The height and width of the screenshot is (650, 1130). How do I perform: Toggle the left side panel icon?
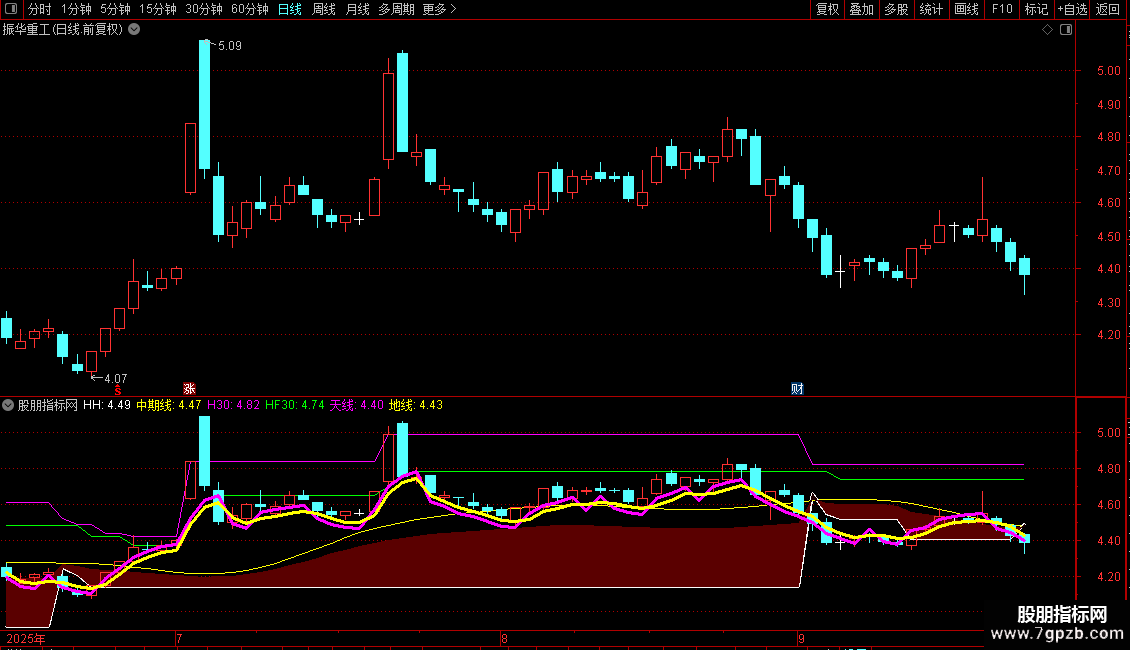pyautogui.click(x=11, y=9)
